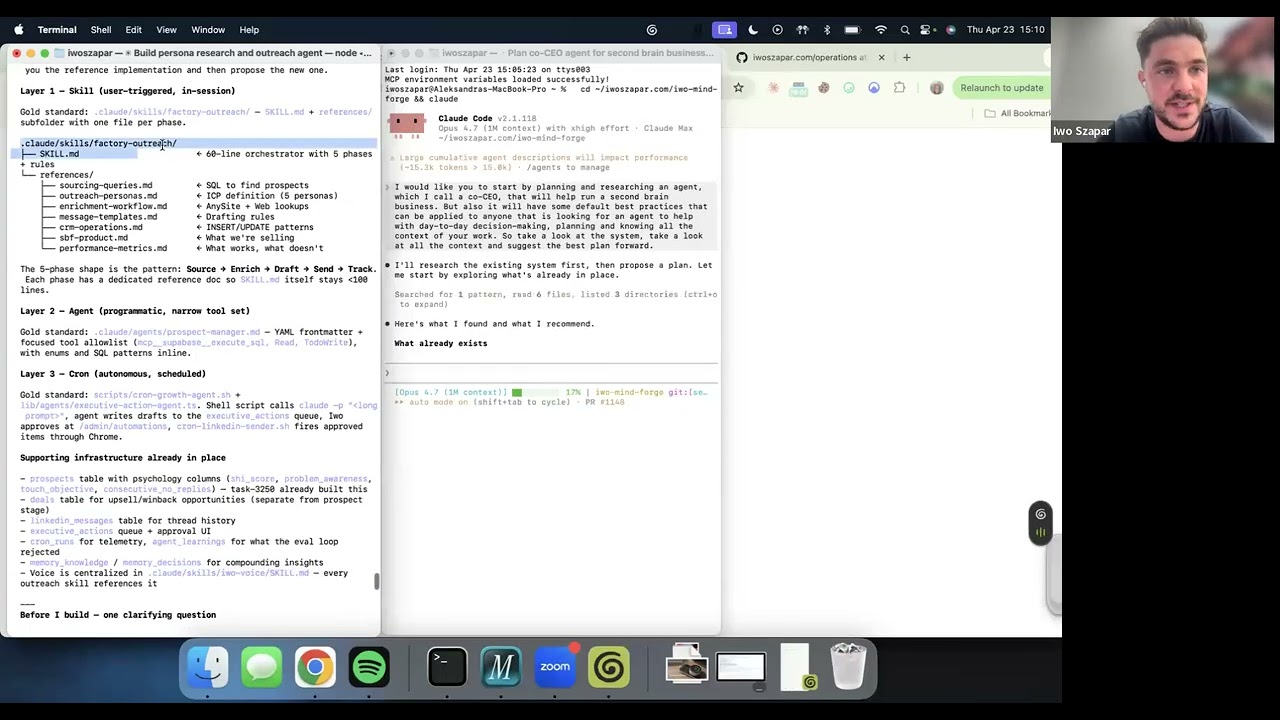The width and height of the screenshot is (1280, 720).
Task: Open Terminal from the Dock
Action: (447, 668)
